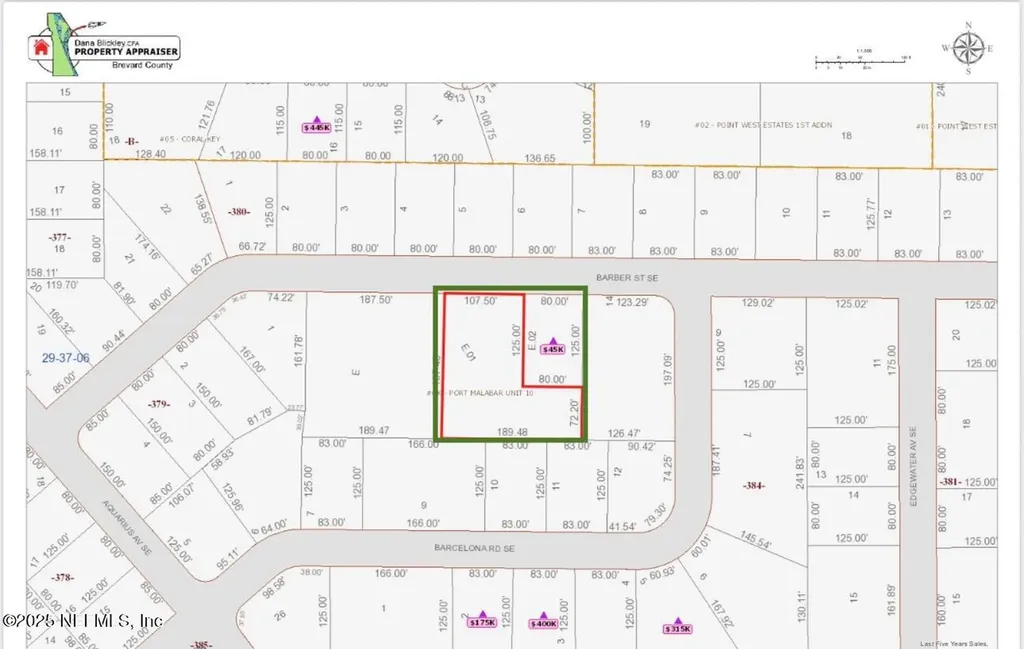Click the Aquarius Av SE street label
This screenshot has width=1024, height=649.
pos(127,528)
